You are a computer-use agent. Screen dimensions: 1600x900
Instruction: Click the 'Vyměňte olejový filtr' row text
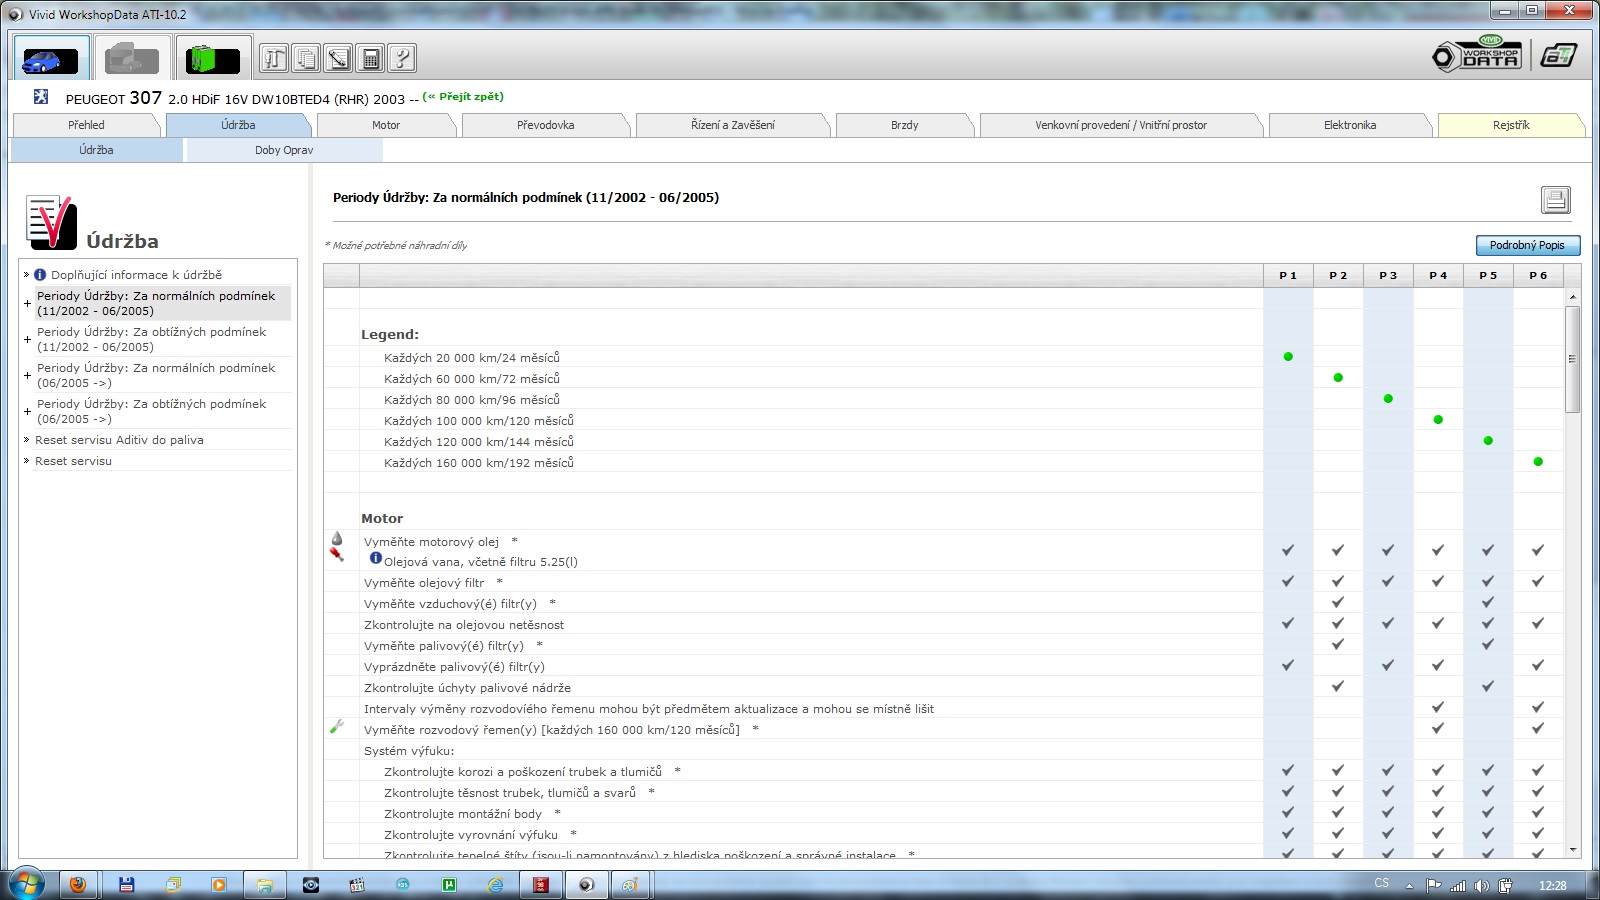[424, 583]
